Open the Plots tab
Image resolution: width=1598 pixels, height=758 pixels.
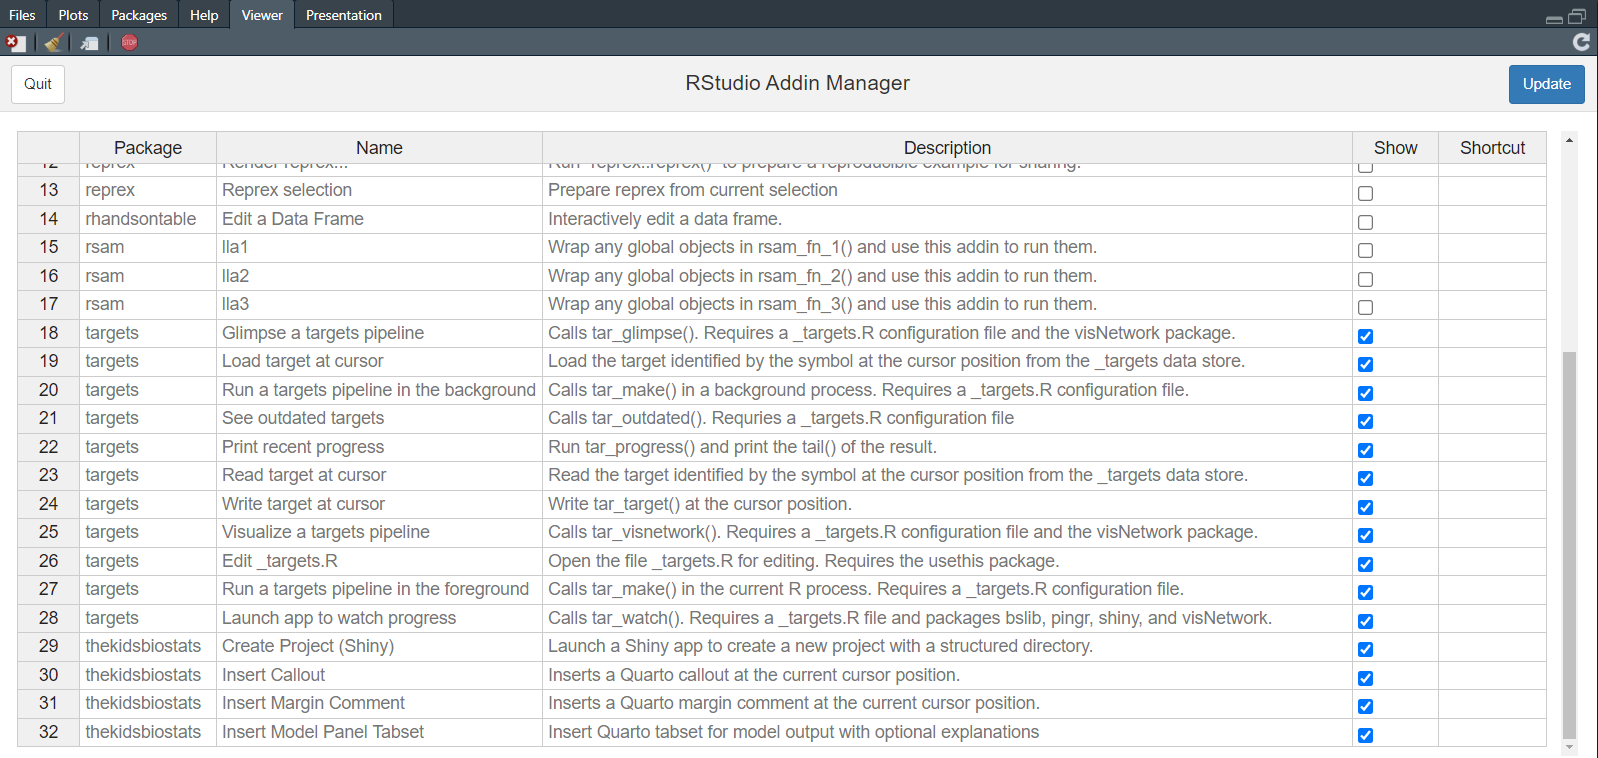73,15
